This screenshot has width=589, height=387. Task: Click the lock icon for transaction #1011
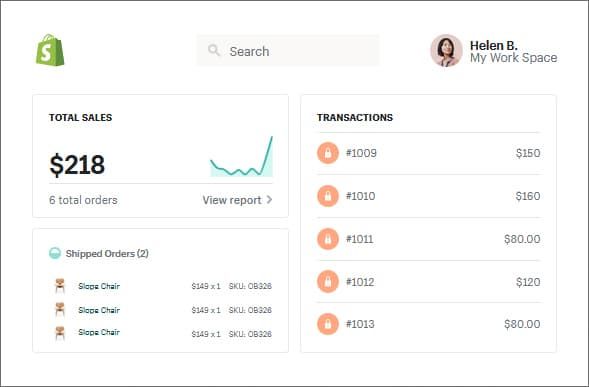[328, 239]
